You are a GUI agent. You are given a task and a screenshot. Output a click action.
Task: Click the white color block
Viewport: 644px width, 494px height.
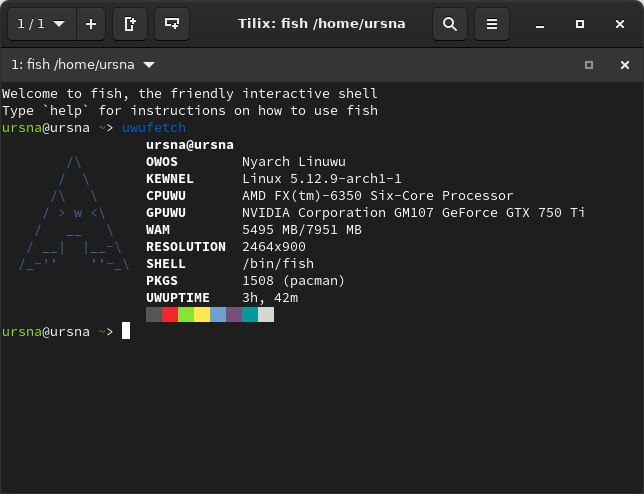(x=266, y=315)
